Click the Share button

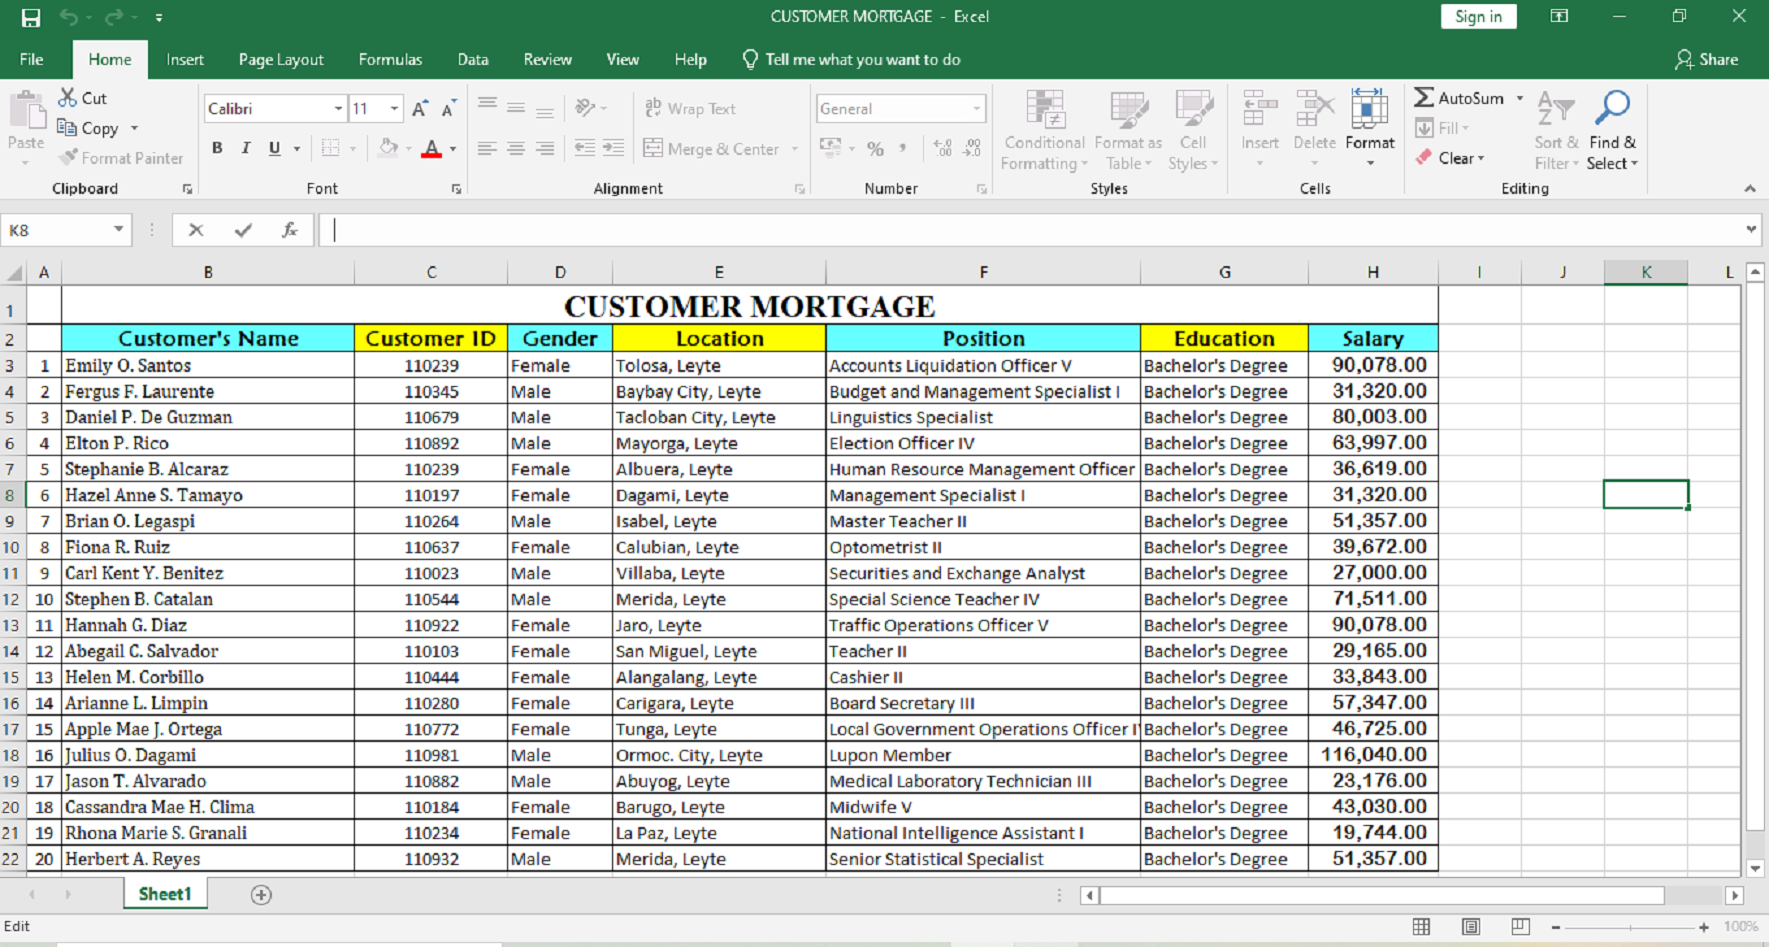pyautogui.click(x=1707, y=59)
